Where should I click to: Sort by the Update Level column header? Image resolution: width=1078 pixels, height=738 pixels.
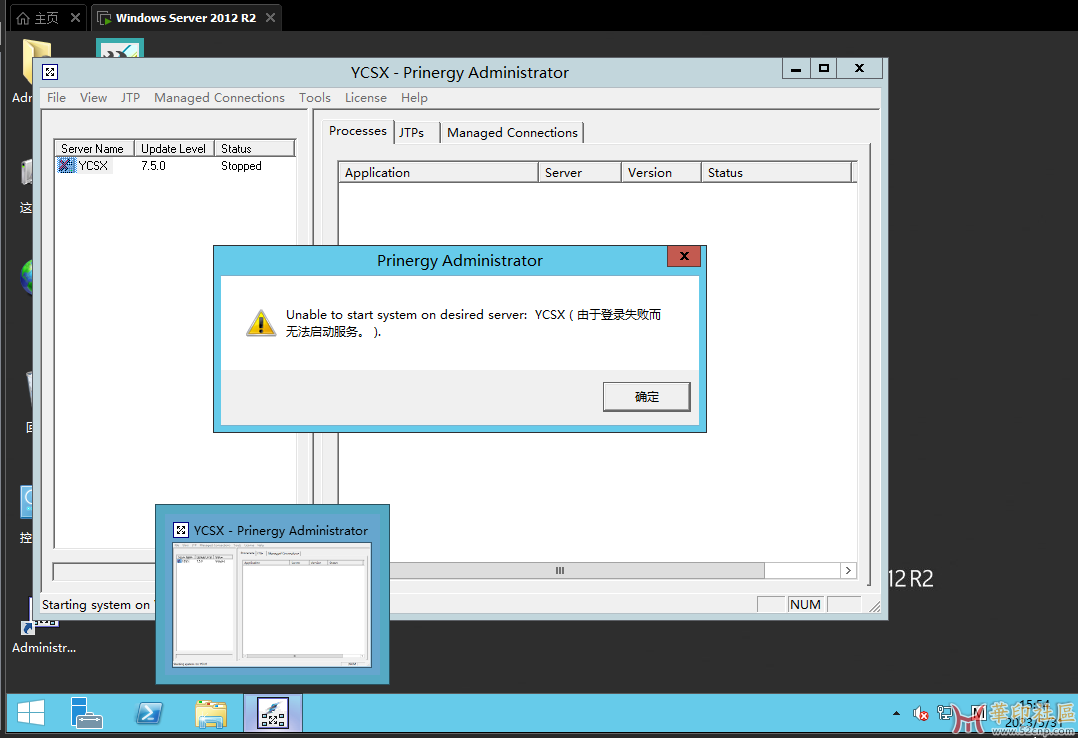point(174,149)
